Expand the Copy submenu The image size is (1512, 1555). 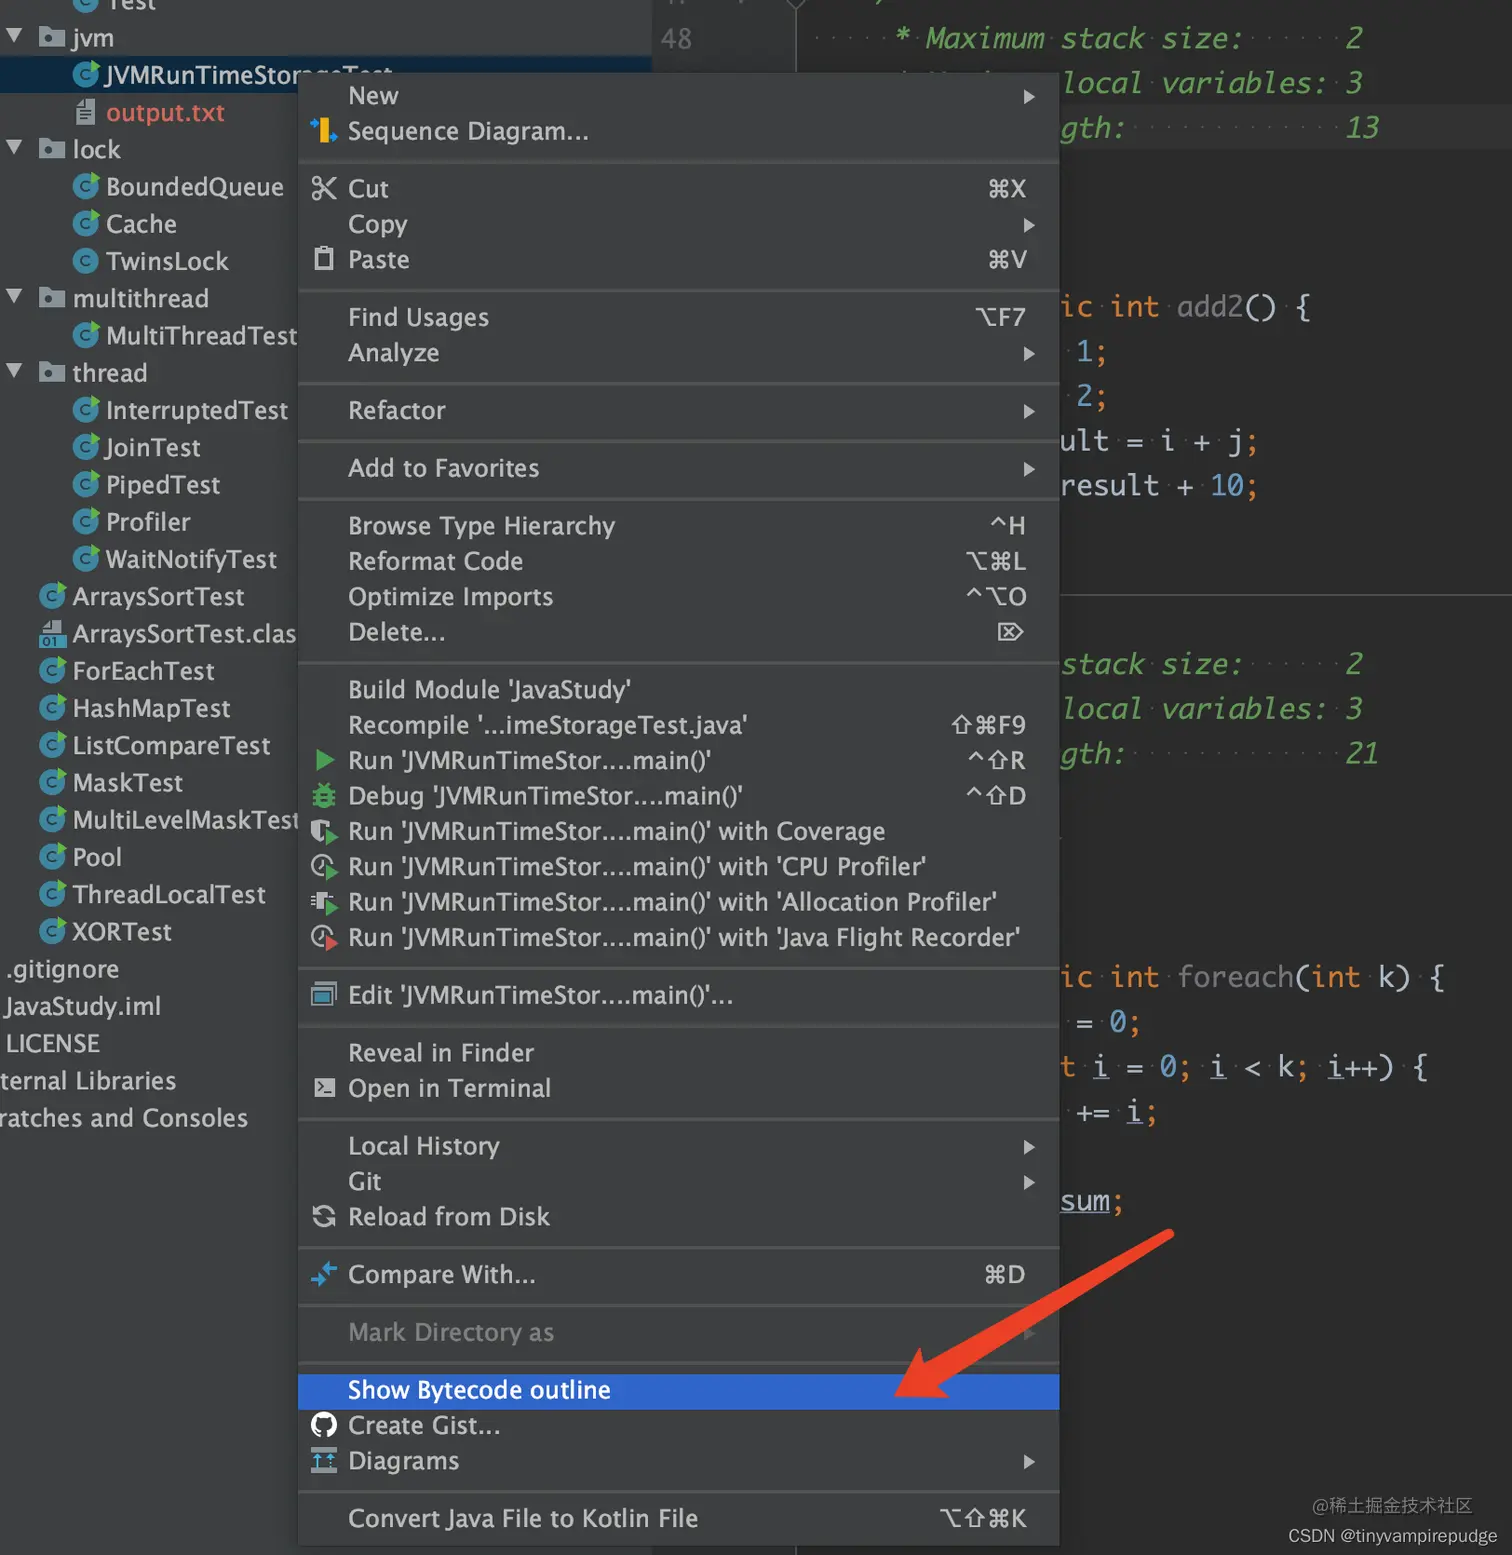[x=679, y=224]
